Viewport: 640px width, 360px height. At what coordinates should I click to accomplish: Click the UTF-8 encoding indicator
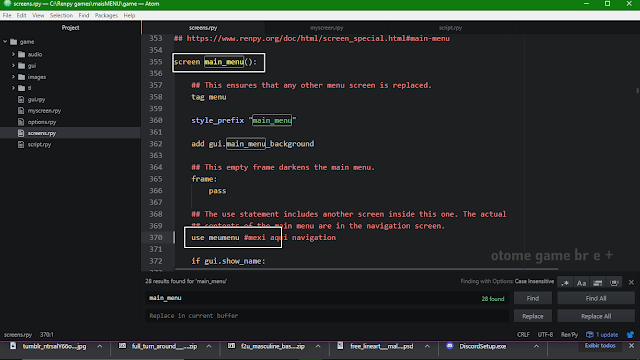coord(545,335)
